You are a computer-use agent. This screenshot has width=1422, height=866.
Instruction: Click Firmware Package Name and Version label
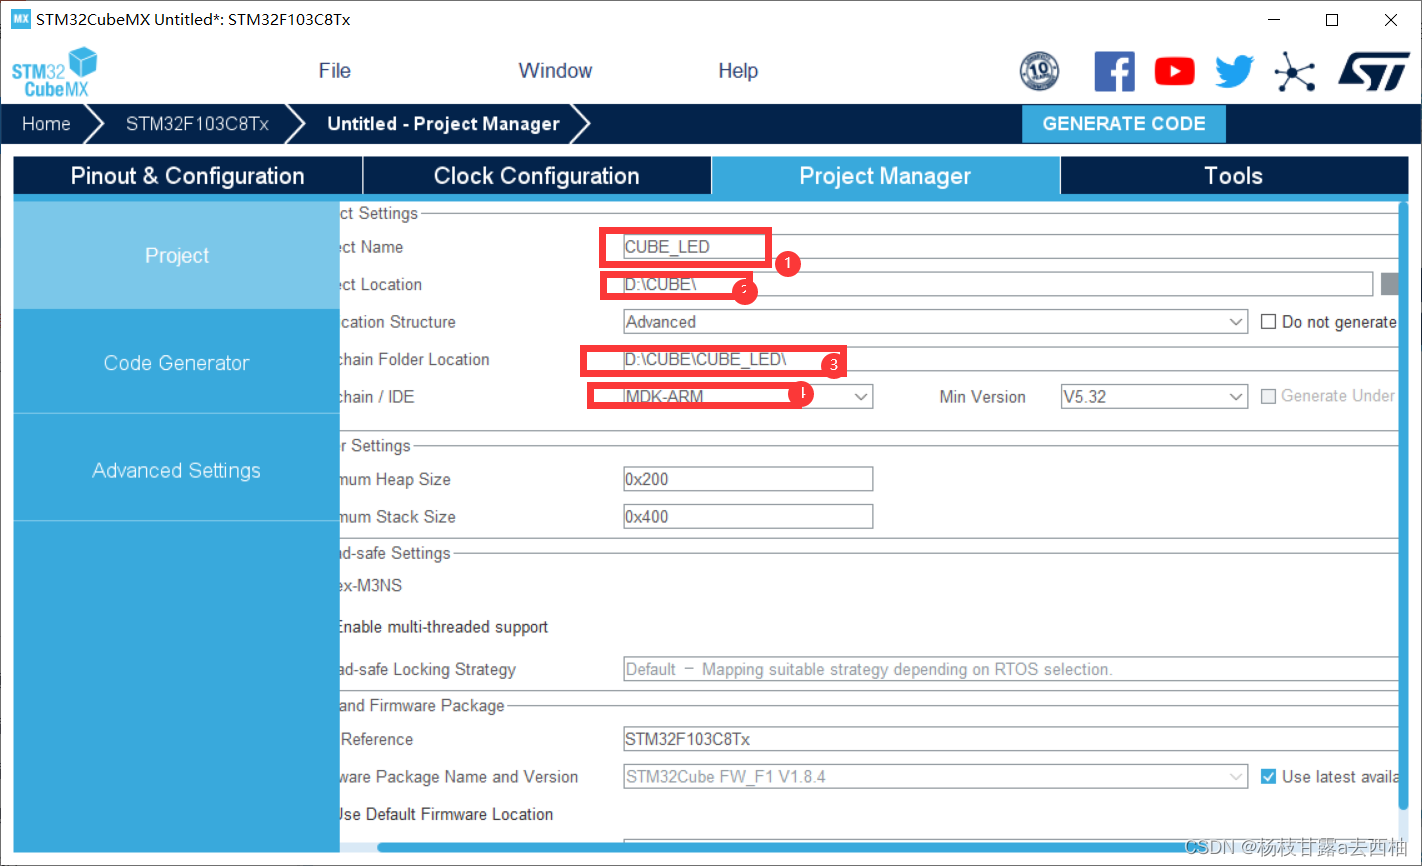click(x=459, y=777)
